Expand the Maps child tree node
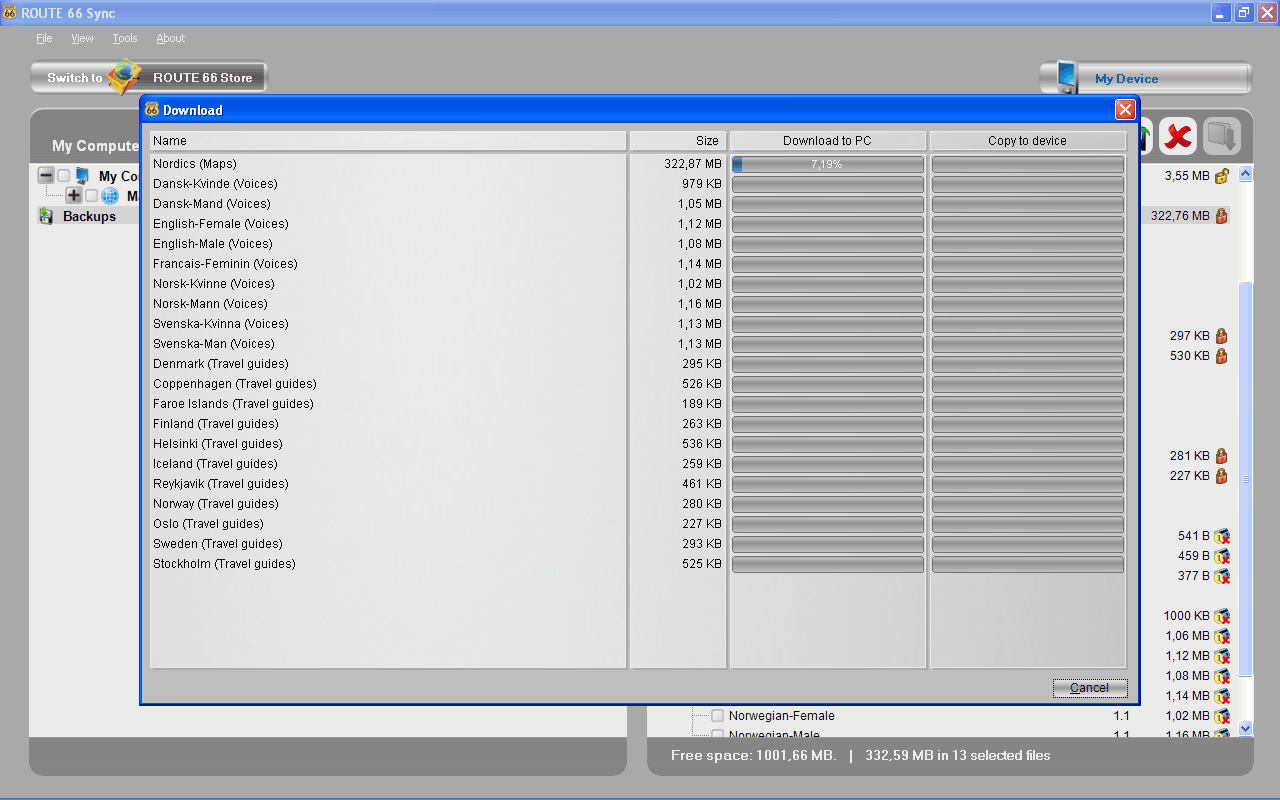Screen dimensions: 1280x800 tap(74, 196)
